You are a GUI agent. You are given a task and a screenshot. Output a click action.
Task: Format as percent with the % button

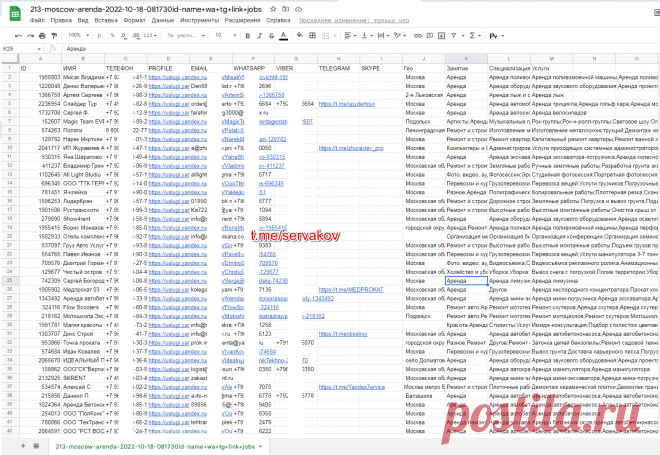tap(112, 36)
